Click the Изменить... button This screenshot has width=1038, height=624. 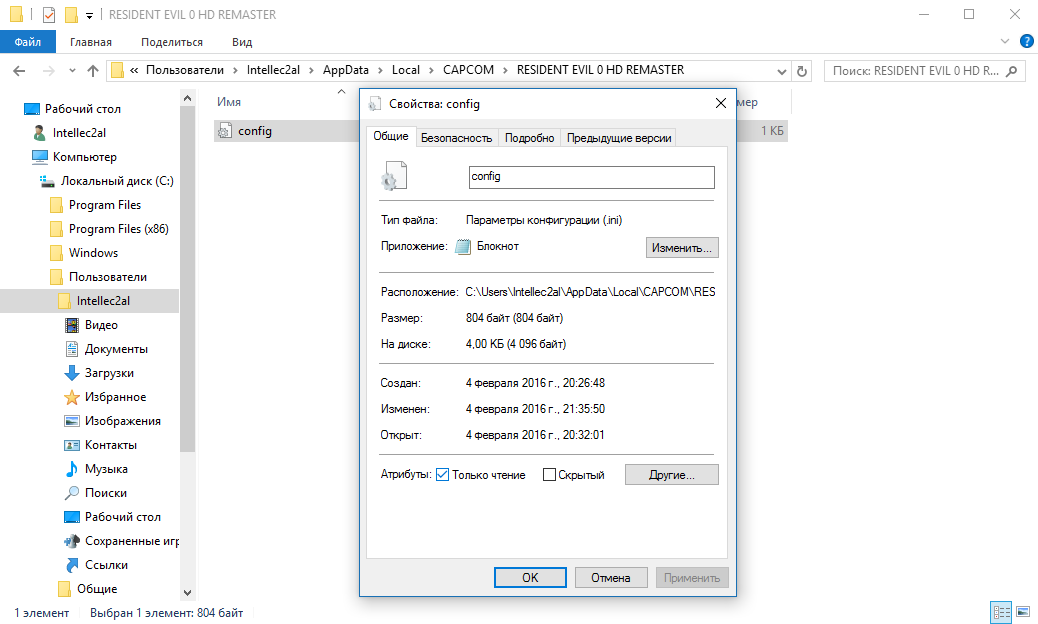(681, 247)
